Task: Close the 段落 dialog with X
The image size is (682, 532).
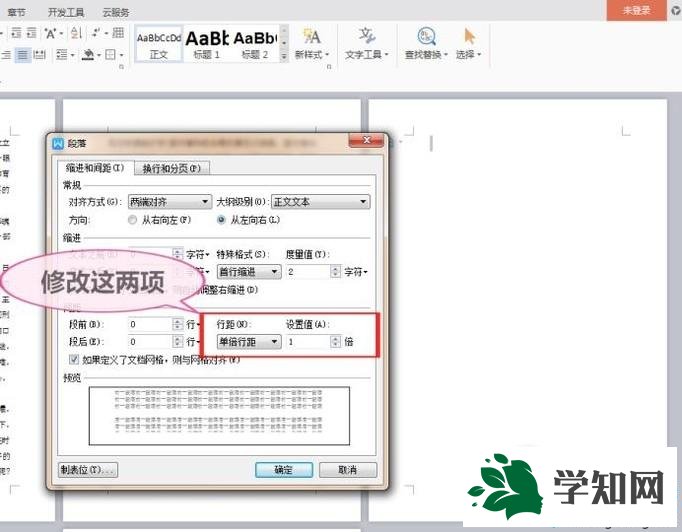Action: 366,140
